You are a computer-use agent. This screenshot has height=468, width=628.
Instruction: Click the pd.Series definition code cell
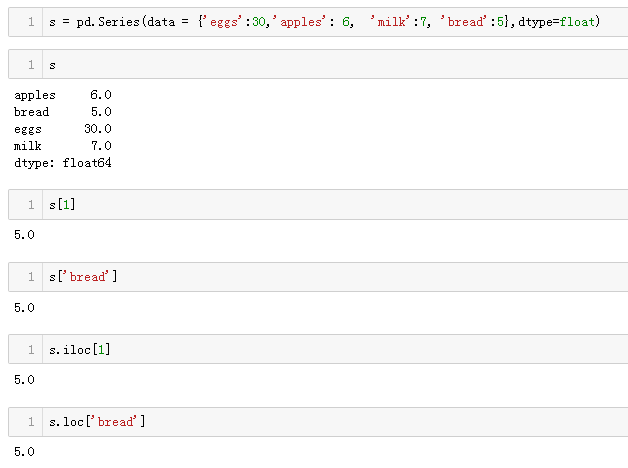[318, 22]
